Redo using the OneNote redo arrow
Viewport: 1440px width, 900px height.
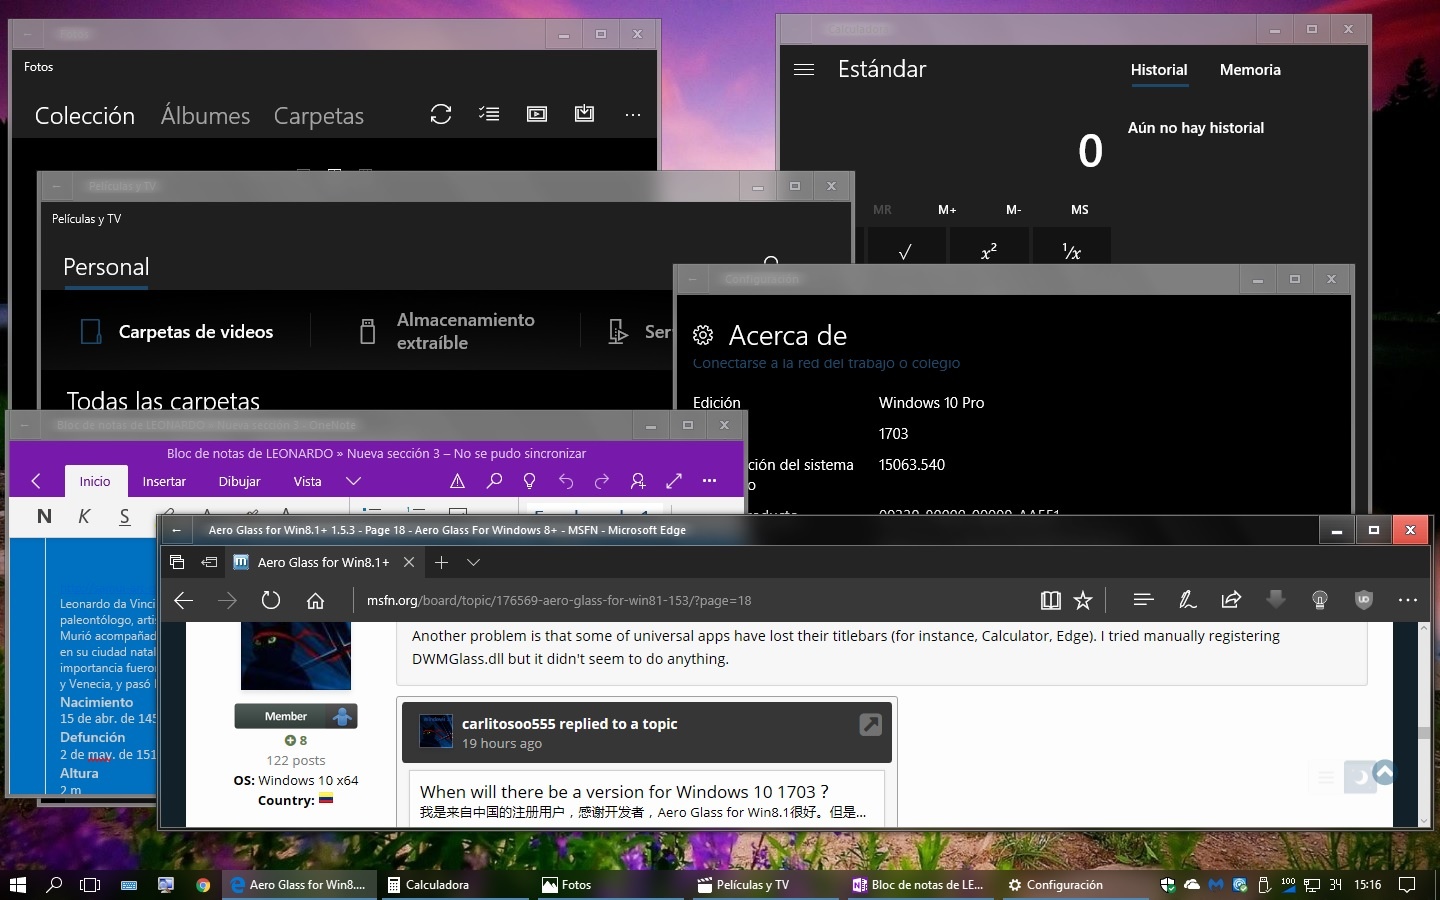point(602,481)
